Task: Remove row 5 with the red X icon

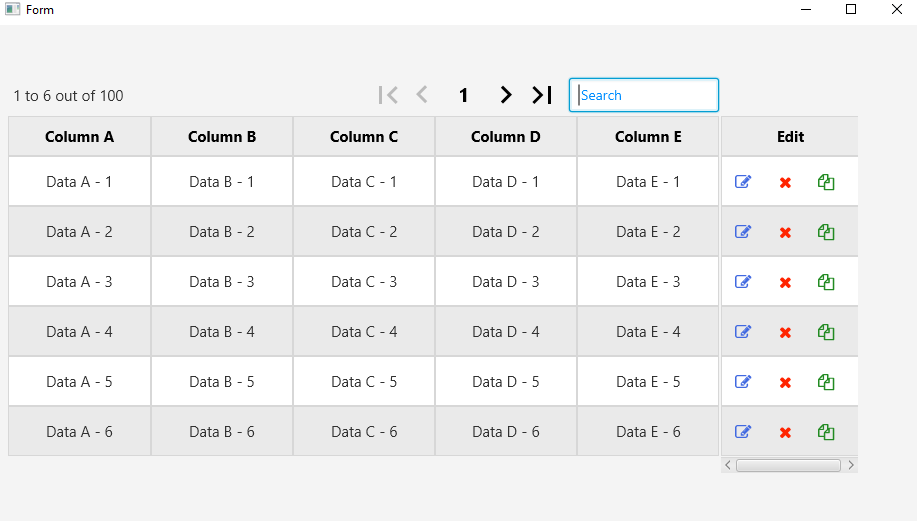Action: pyautogui.click(x=785, y=382)
